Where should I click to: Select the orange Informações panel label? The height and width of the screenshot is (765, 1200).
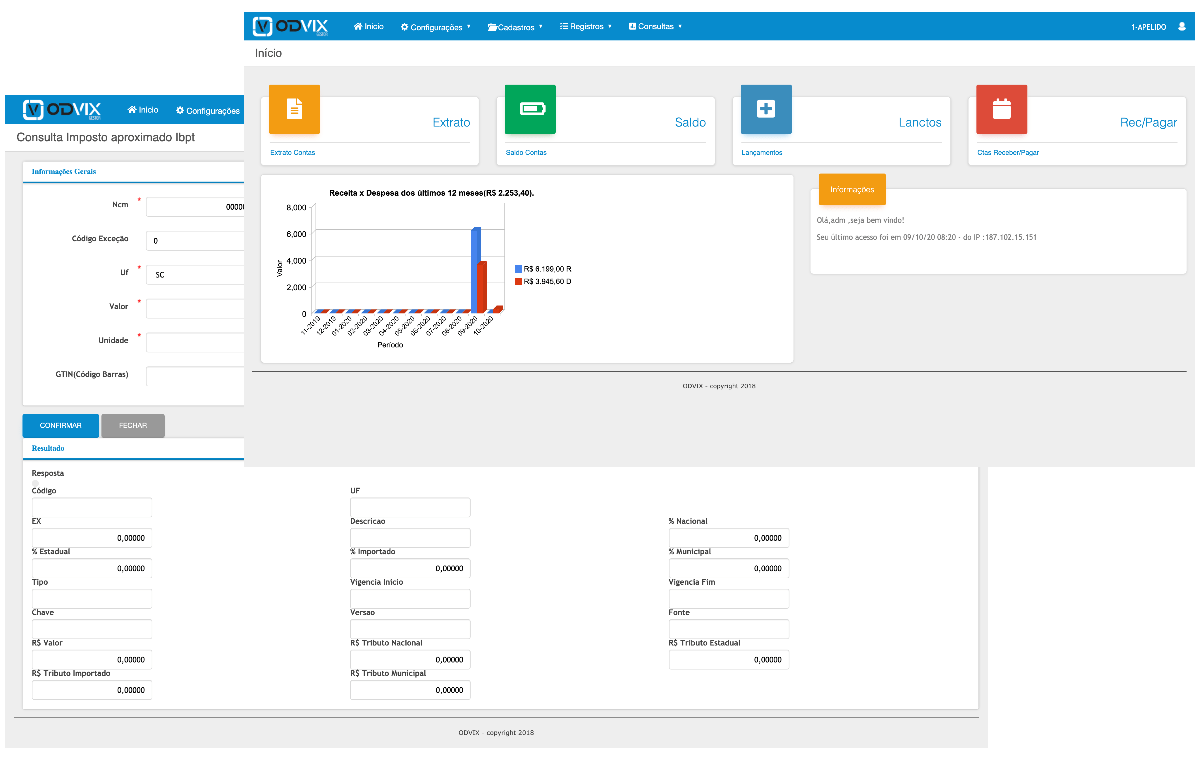[x=851, y=189]
